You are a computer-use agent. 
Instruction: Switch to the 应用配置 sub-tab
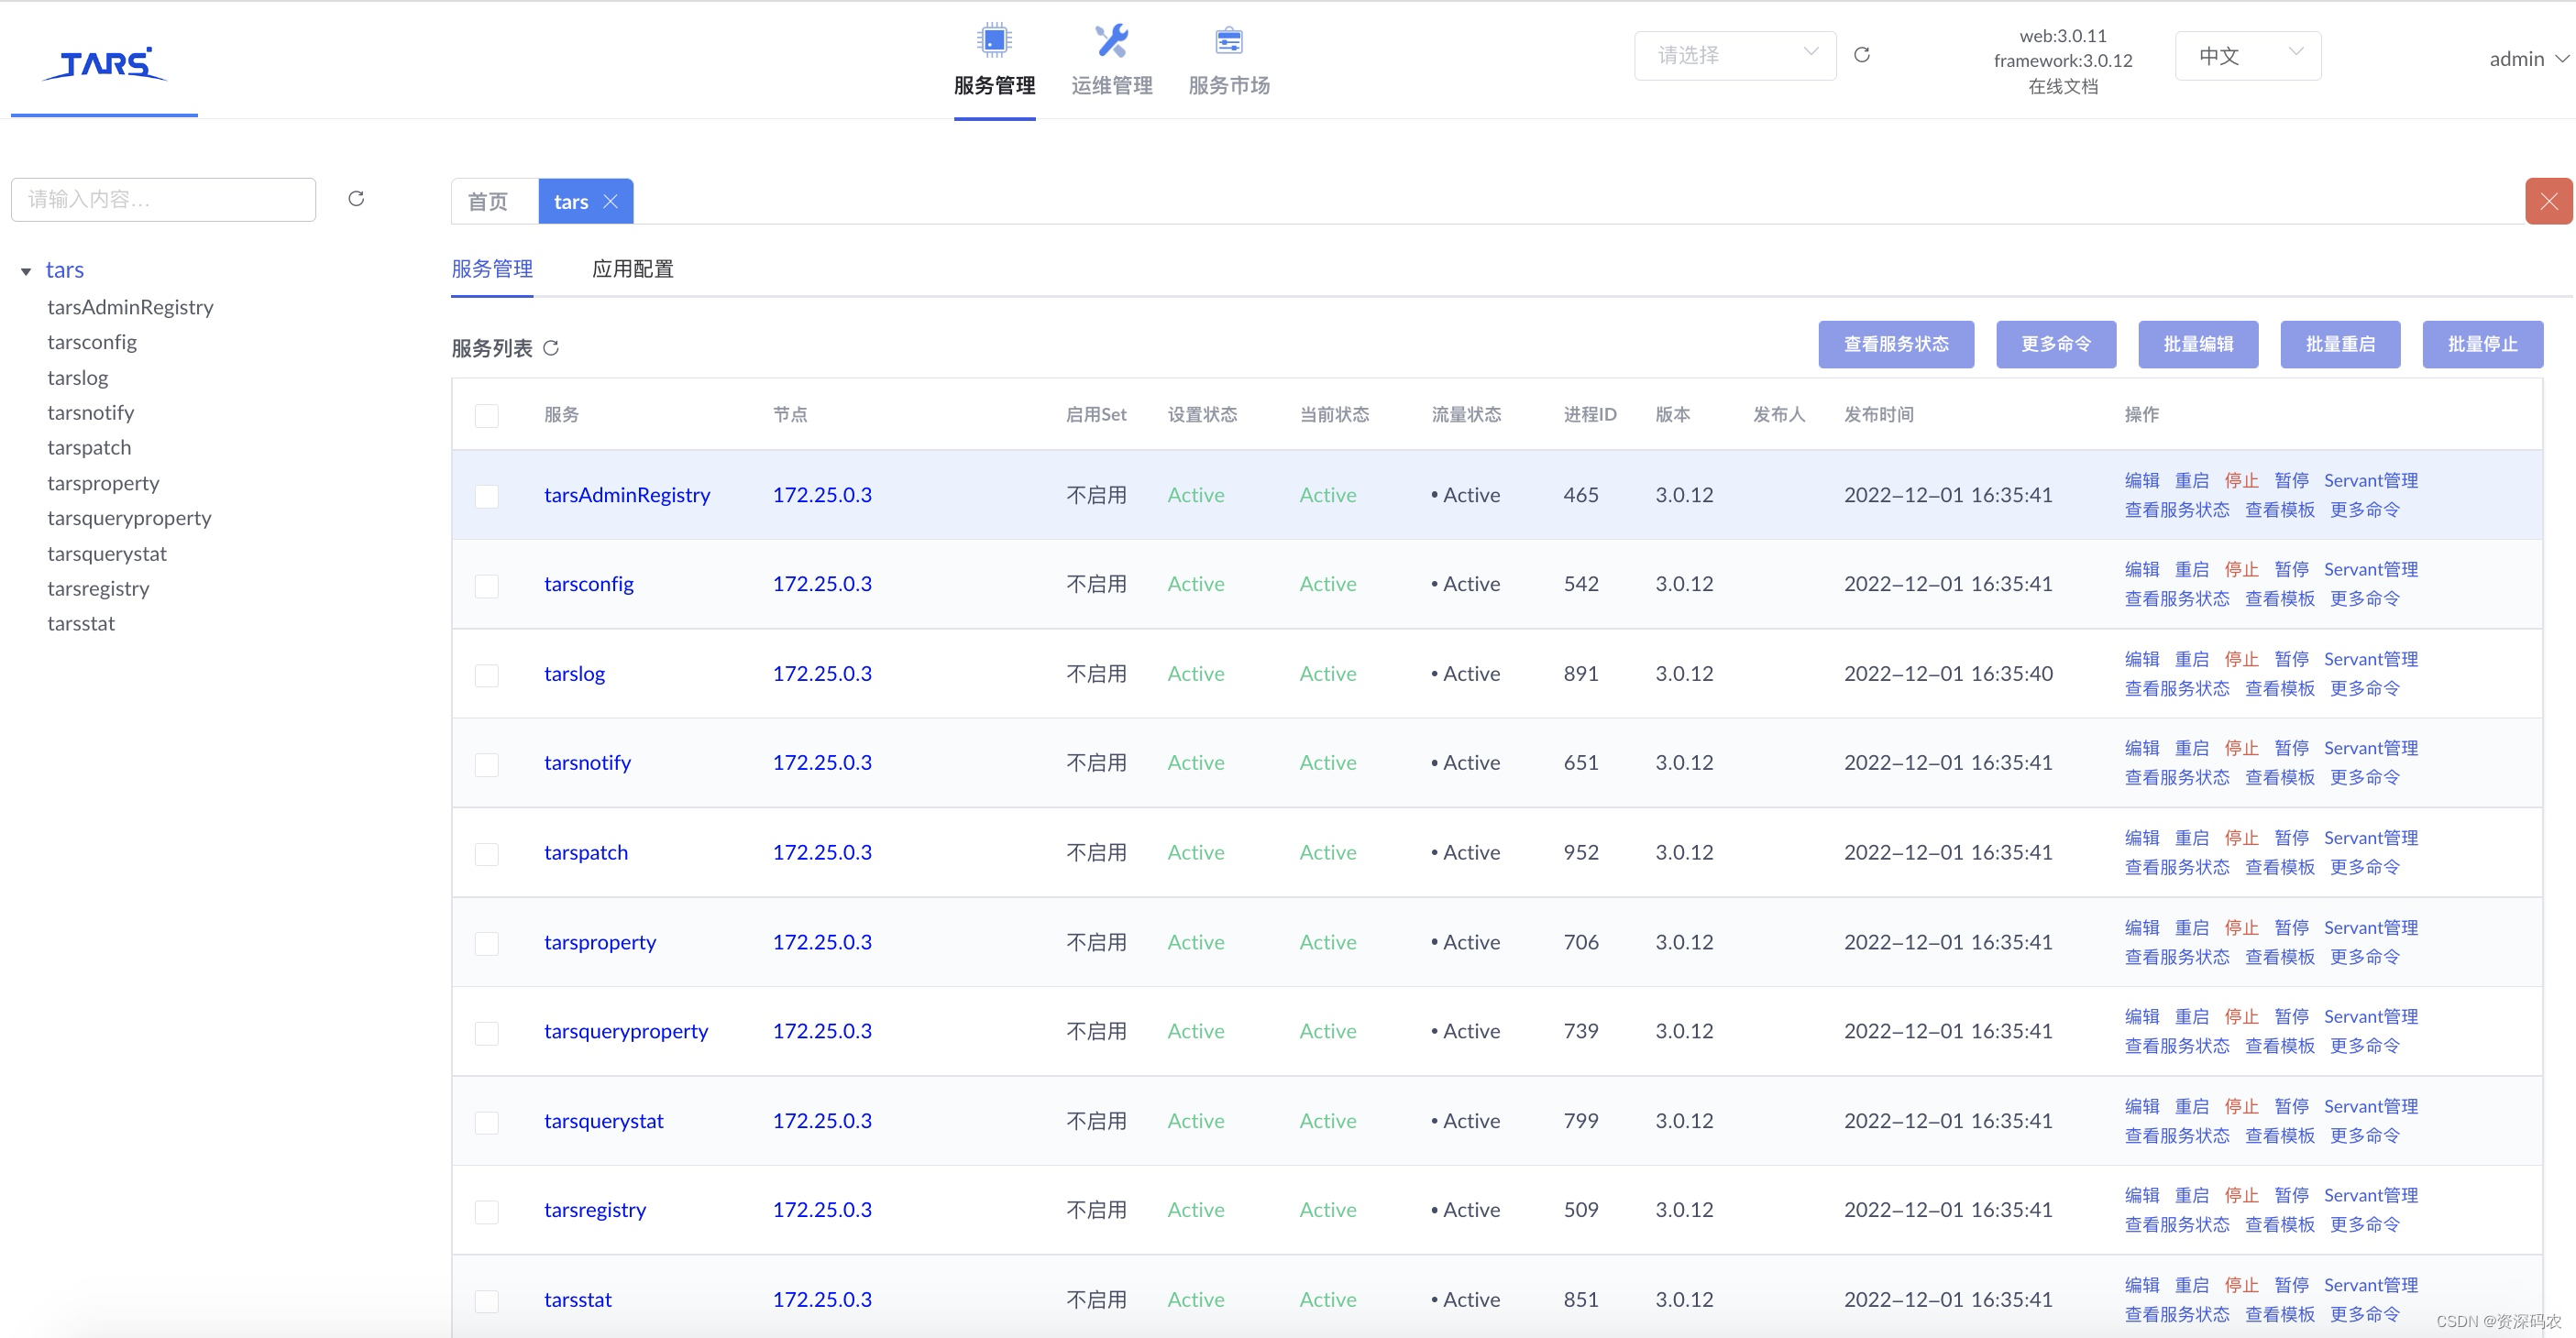632,268
